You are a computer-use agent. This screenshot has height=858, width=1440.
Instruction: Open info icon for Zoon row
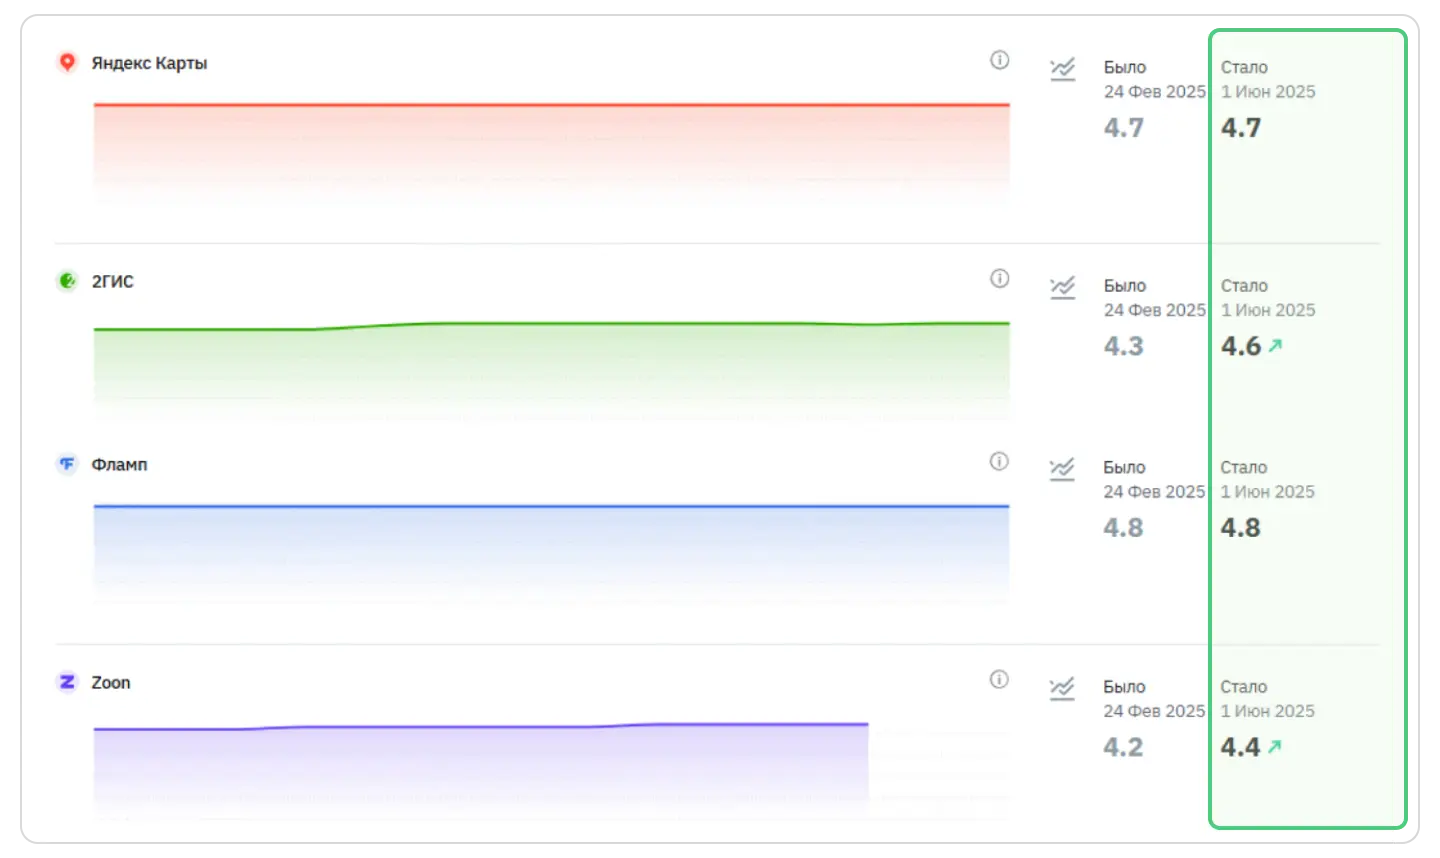[x=999, y=680]
